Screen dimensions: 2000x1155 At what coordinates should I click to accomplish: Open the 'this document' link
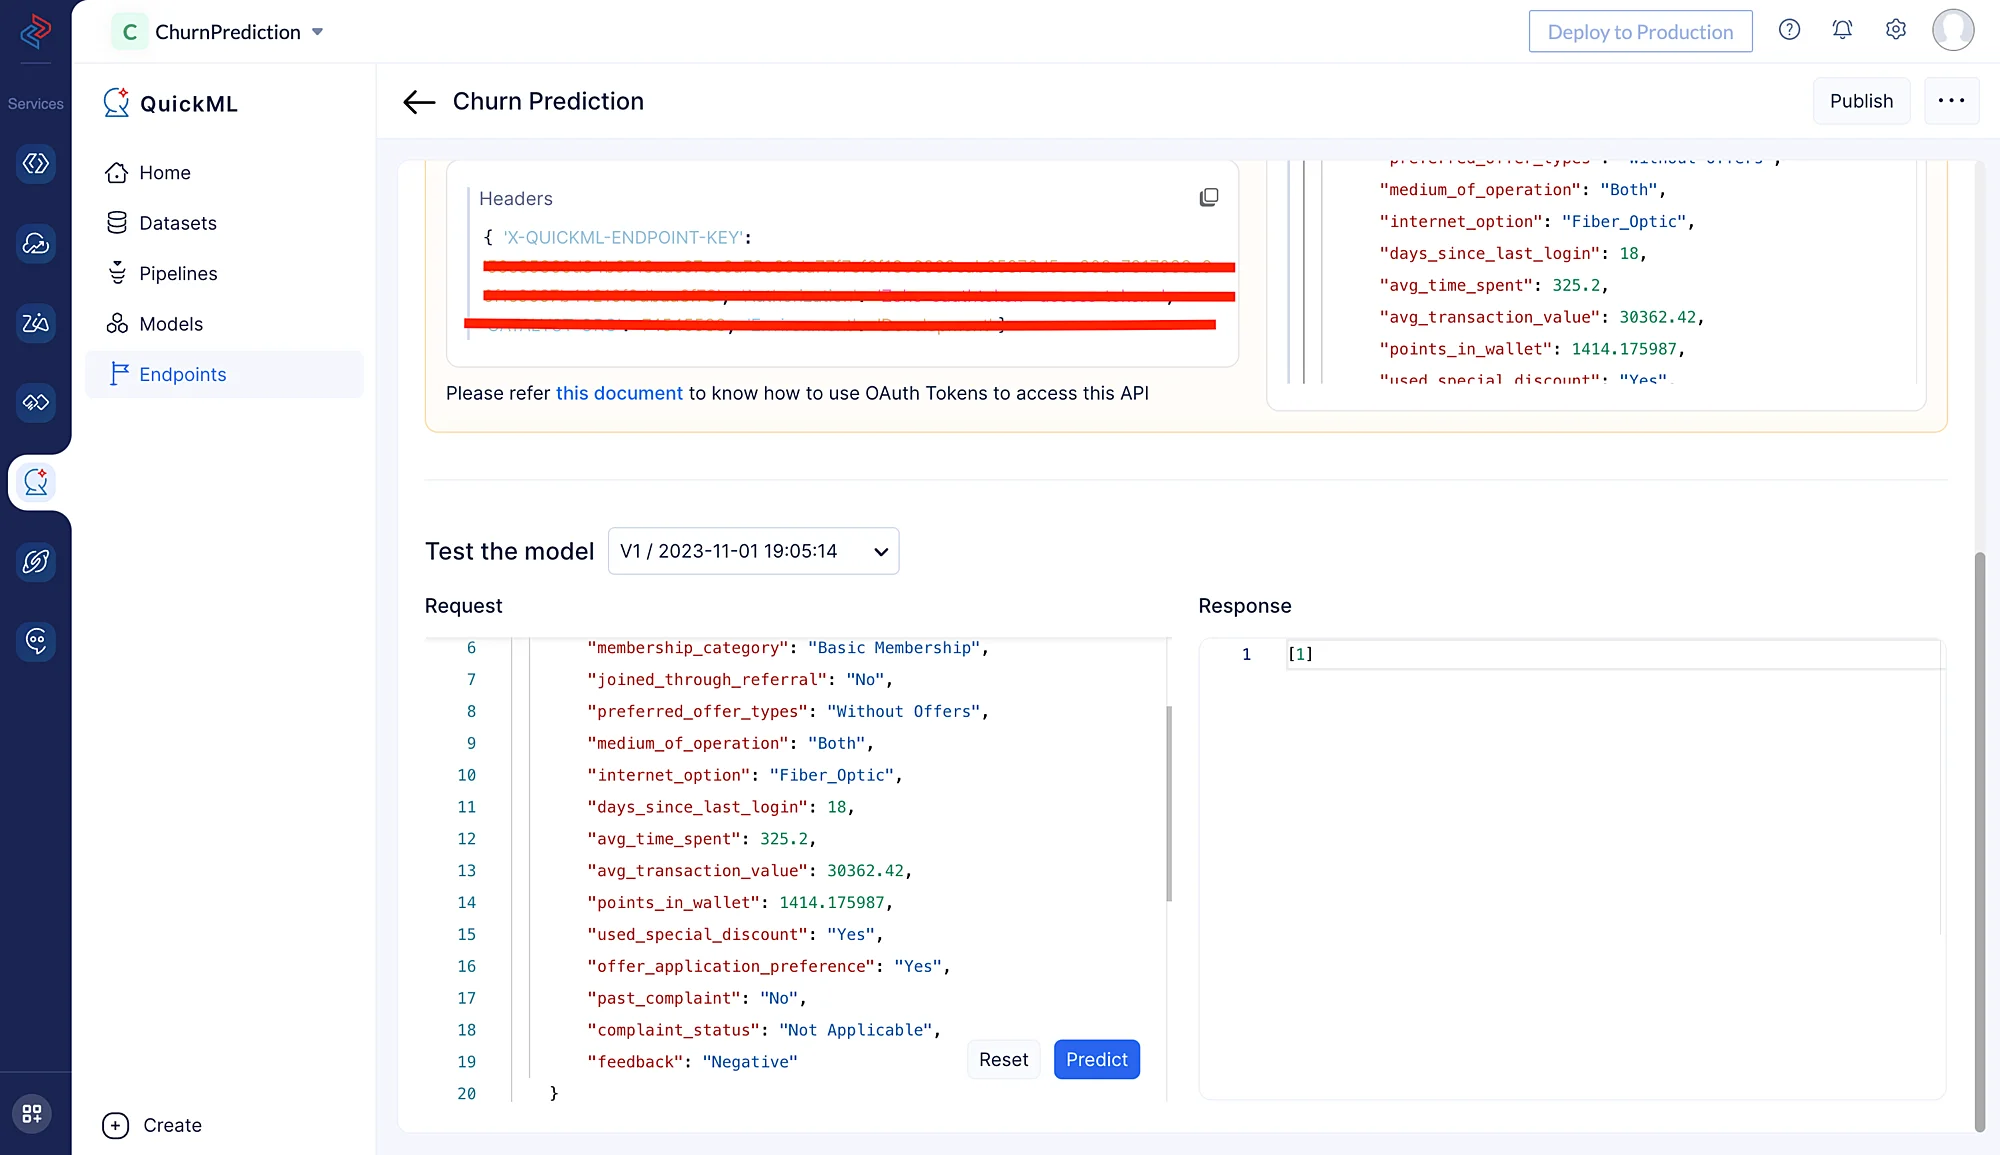tap(619, 393)
